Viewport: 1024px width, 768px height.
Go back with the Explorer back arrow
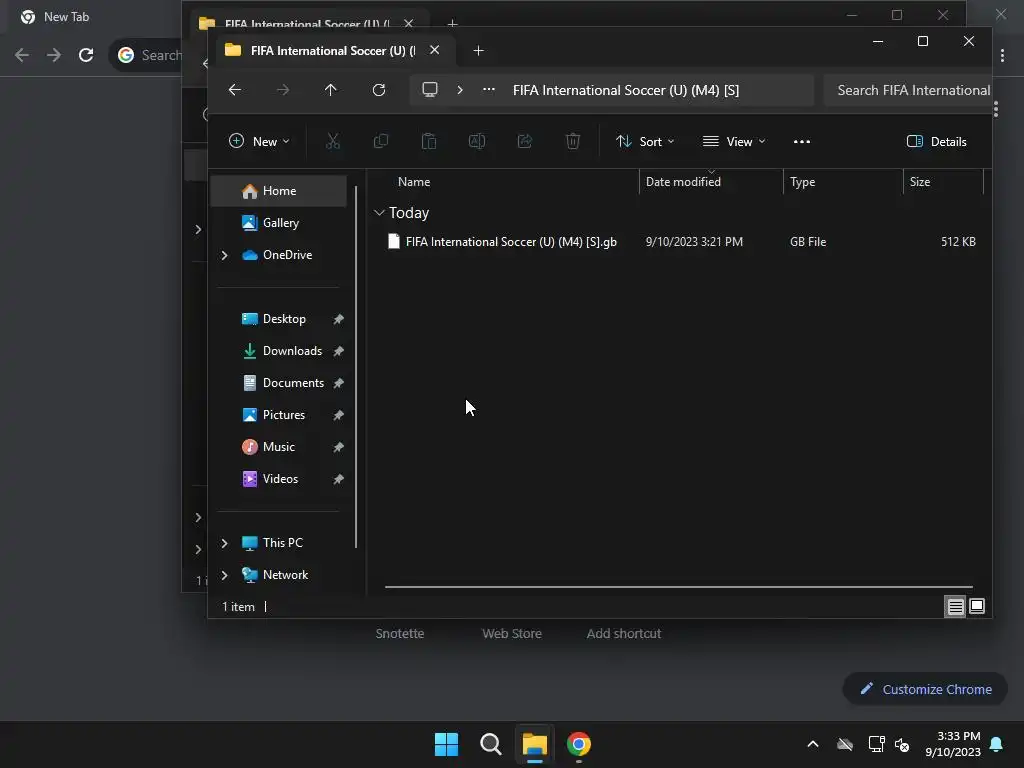pyautogui.click(x=235, y=90)
